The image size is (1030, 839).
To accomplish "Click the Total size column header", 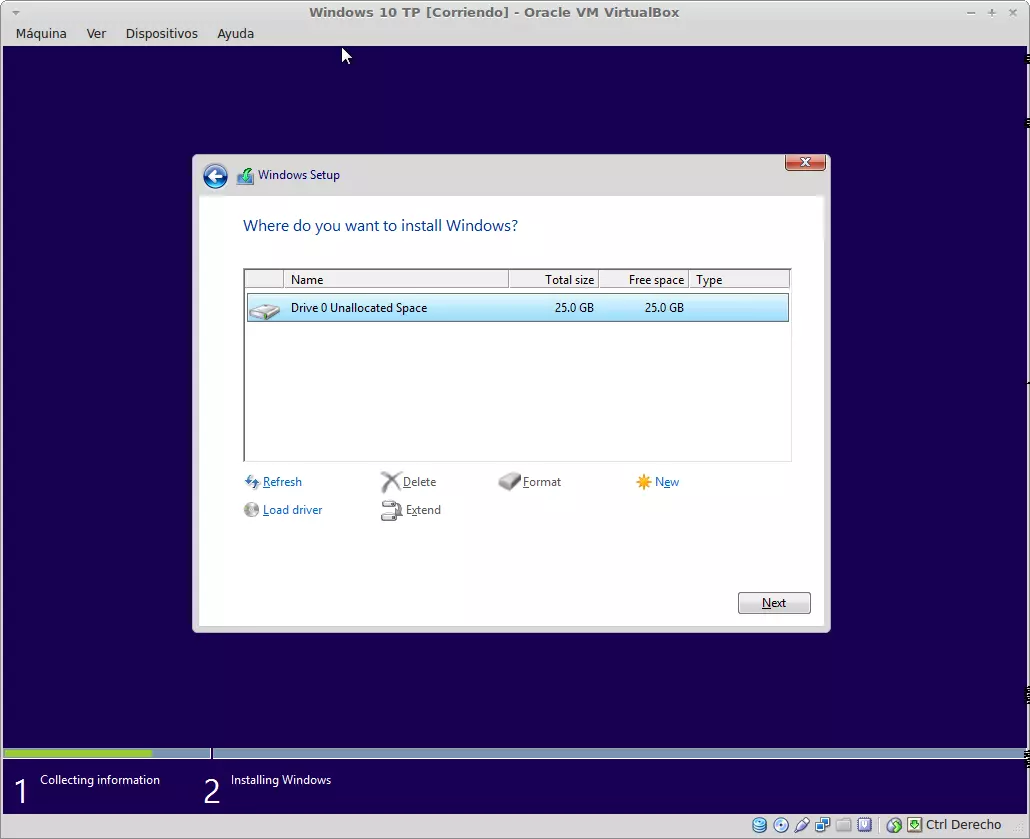I will coord(553,280).
